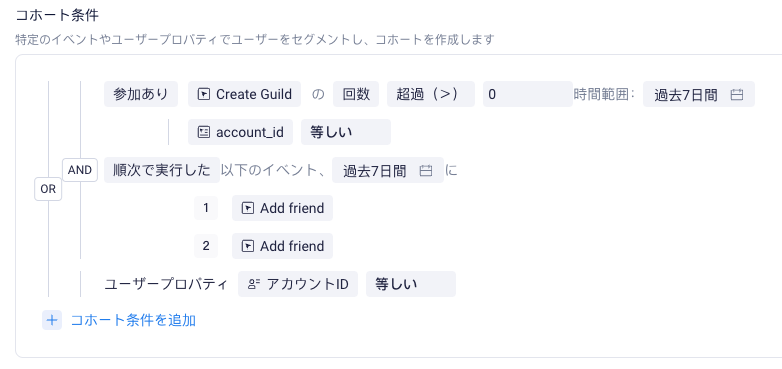782x369 pixels.
Task: Toggle the AND logic operator
Action: click(x=80, y=170)
